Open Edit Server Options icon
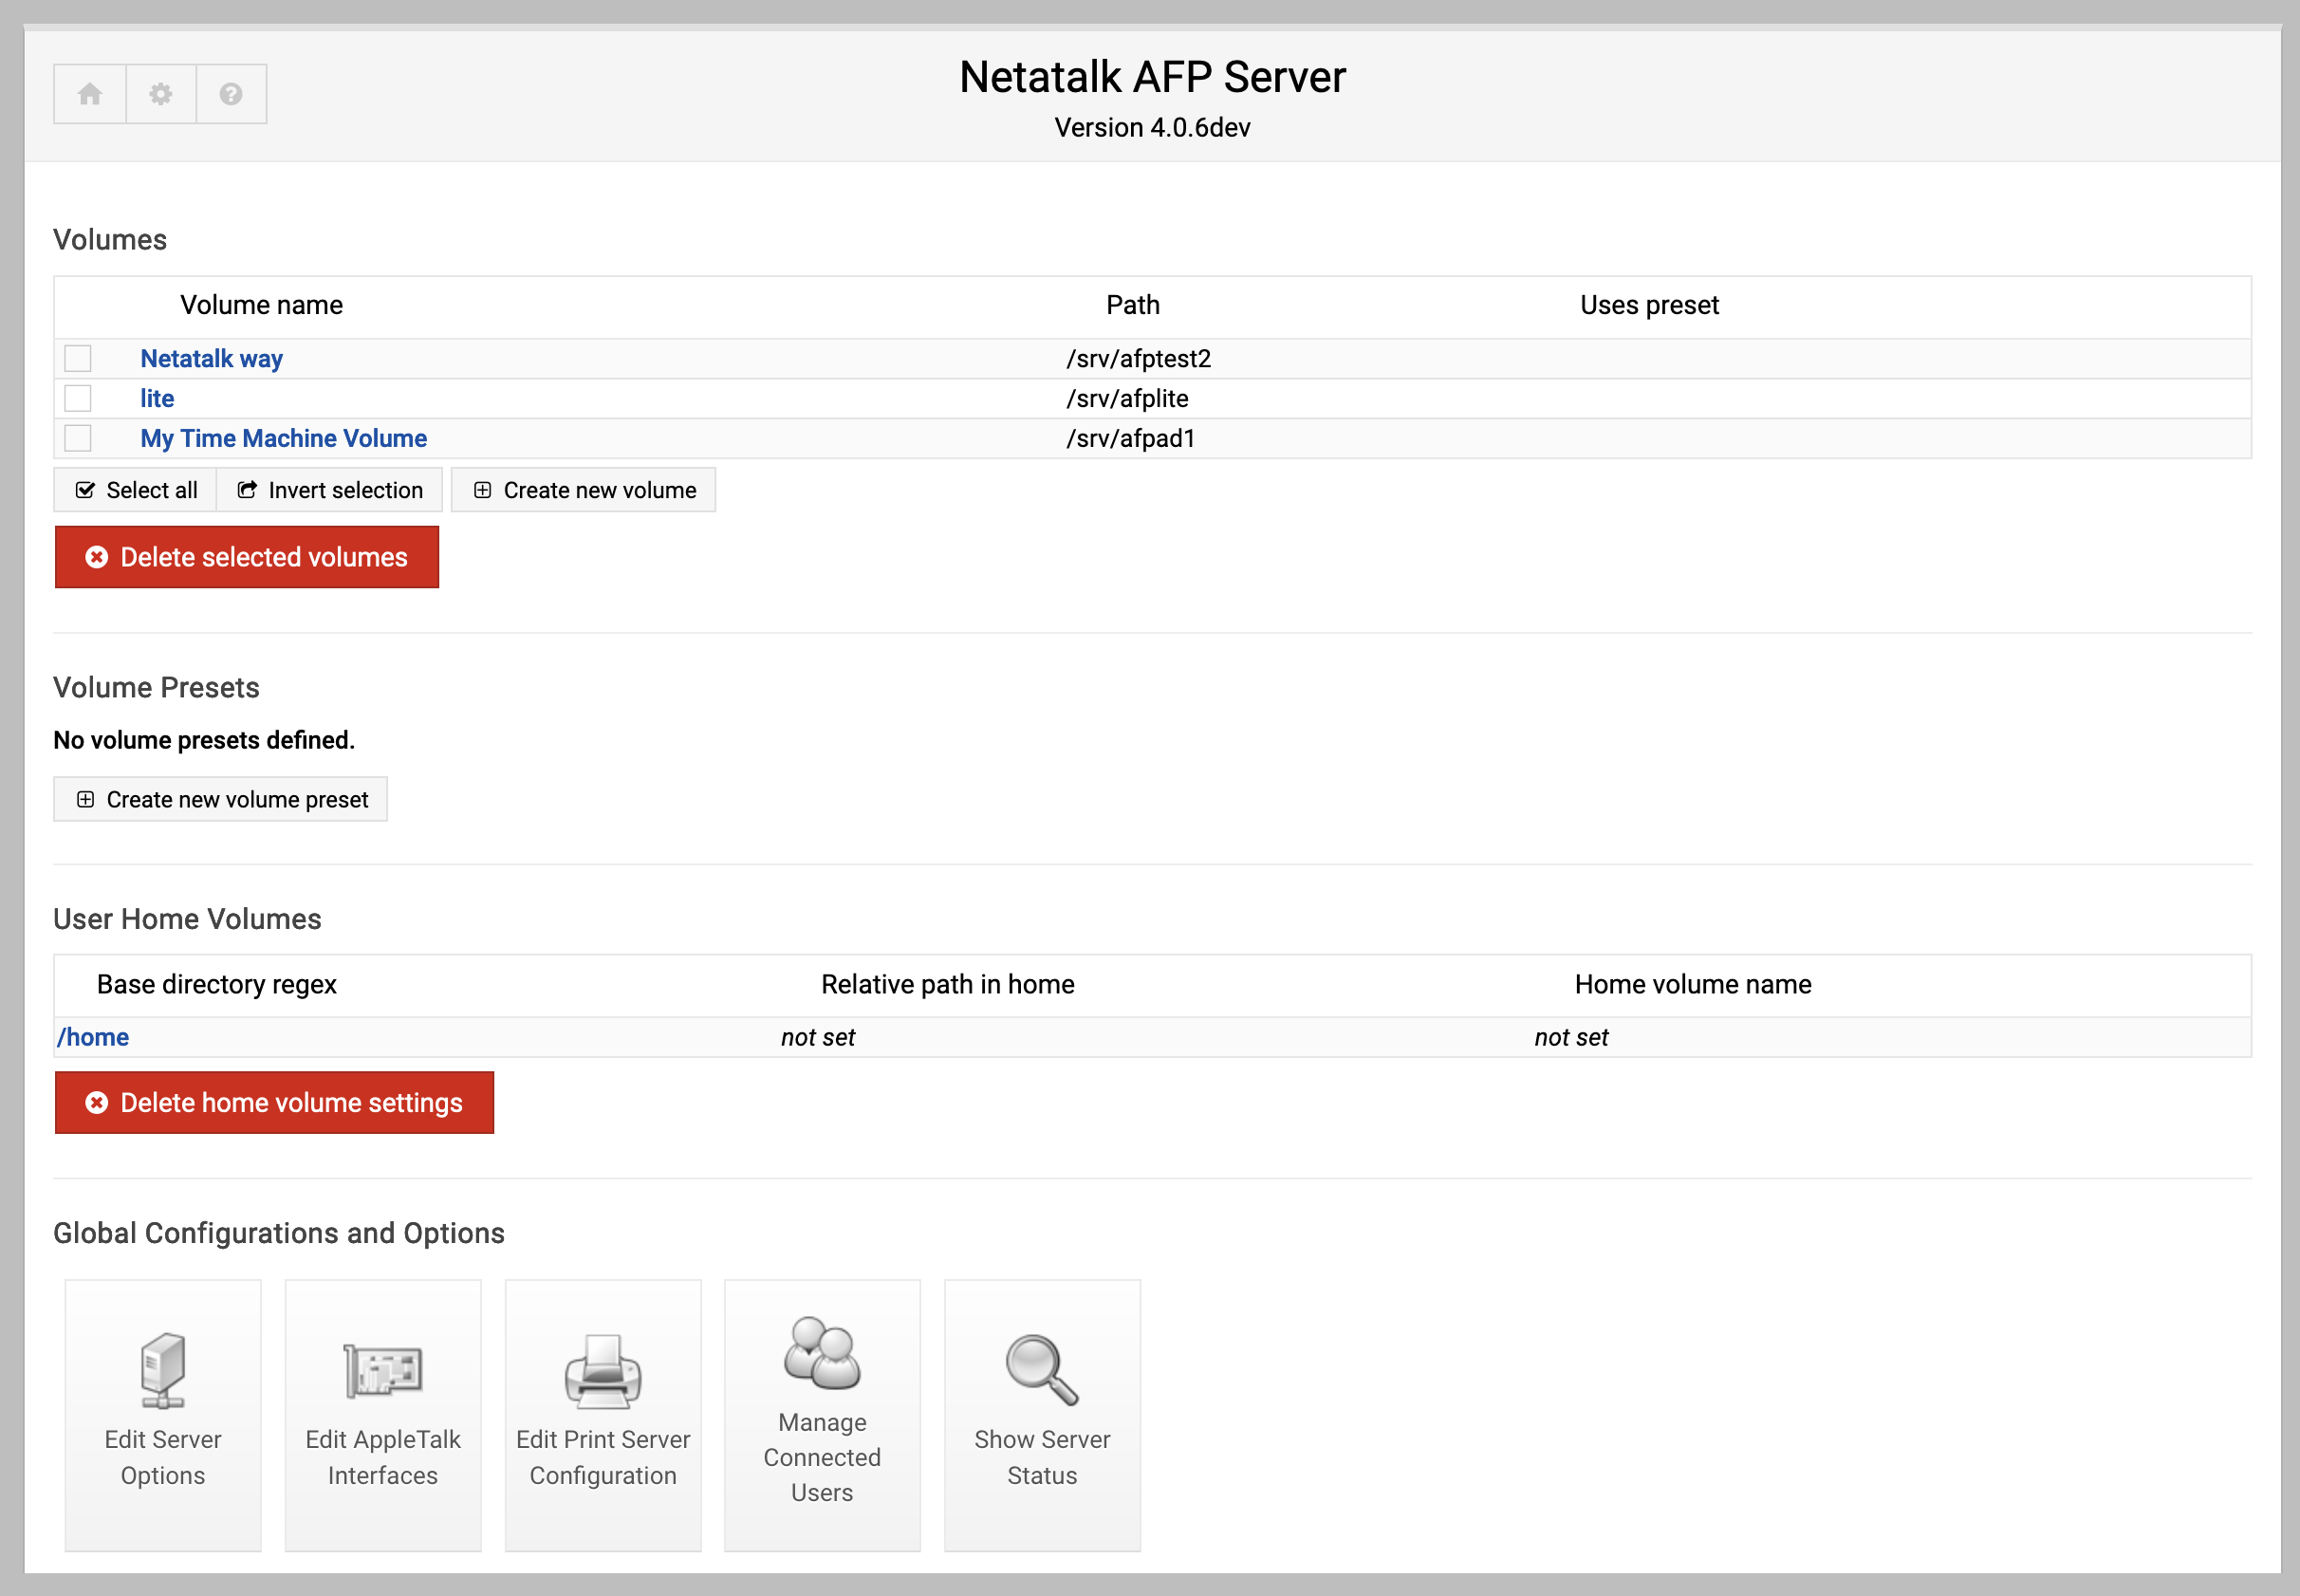The image size is (2300, 1596). (163, 1415)
